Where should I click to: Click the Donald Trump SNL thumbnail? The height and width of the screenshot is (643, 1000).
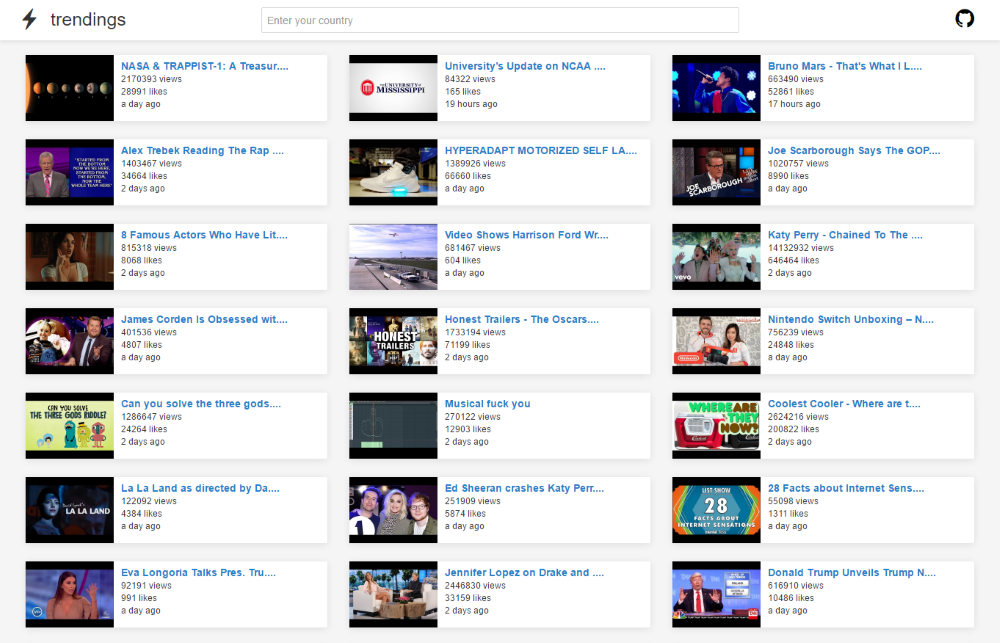coord(716,595)
